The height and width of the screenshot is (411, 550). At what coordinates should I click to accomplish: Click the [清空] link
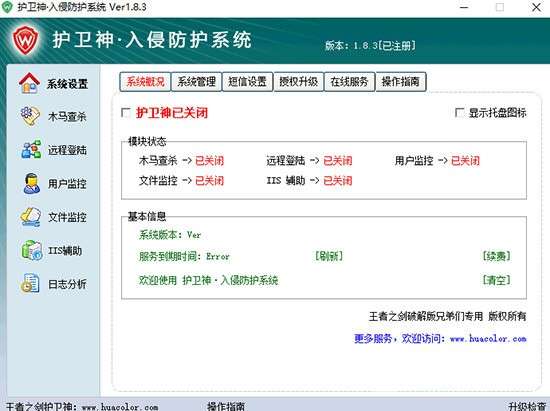point(496,280)
